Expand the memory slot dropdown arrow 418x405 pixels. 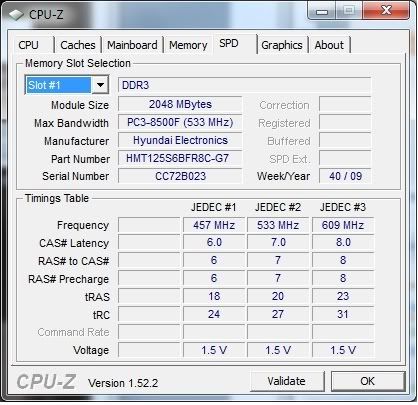[100, 85]
